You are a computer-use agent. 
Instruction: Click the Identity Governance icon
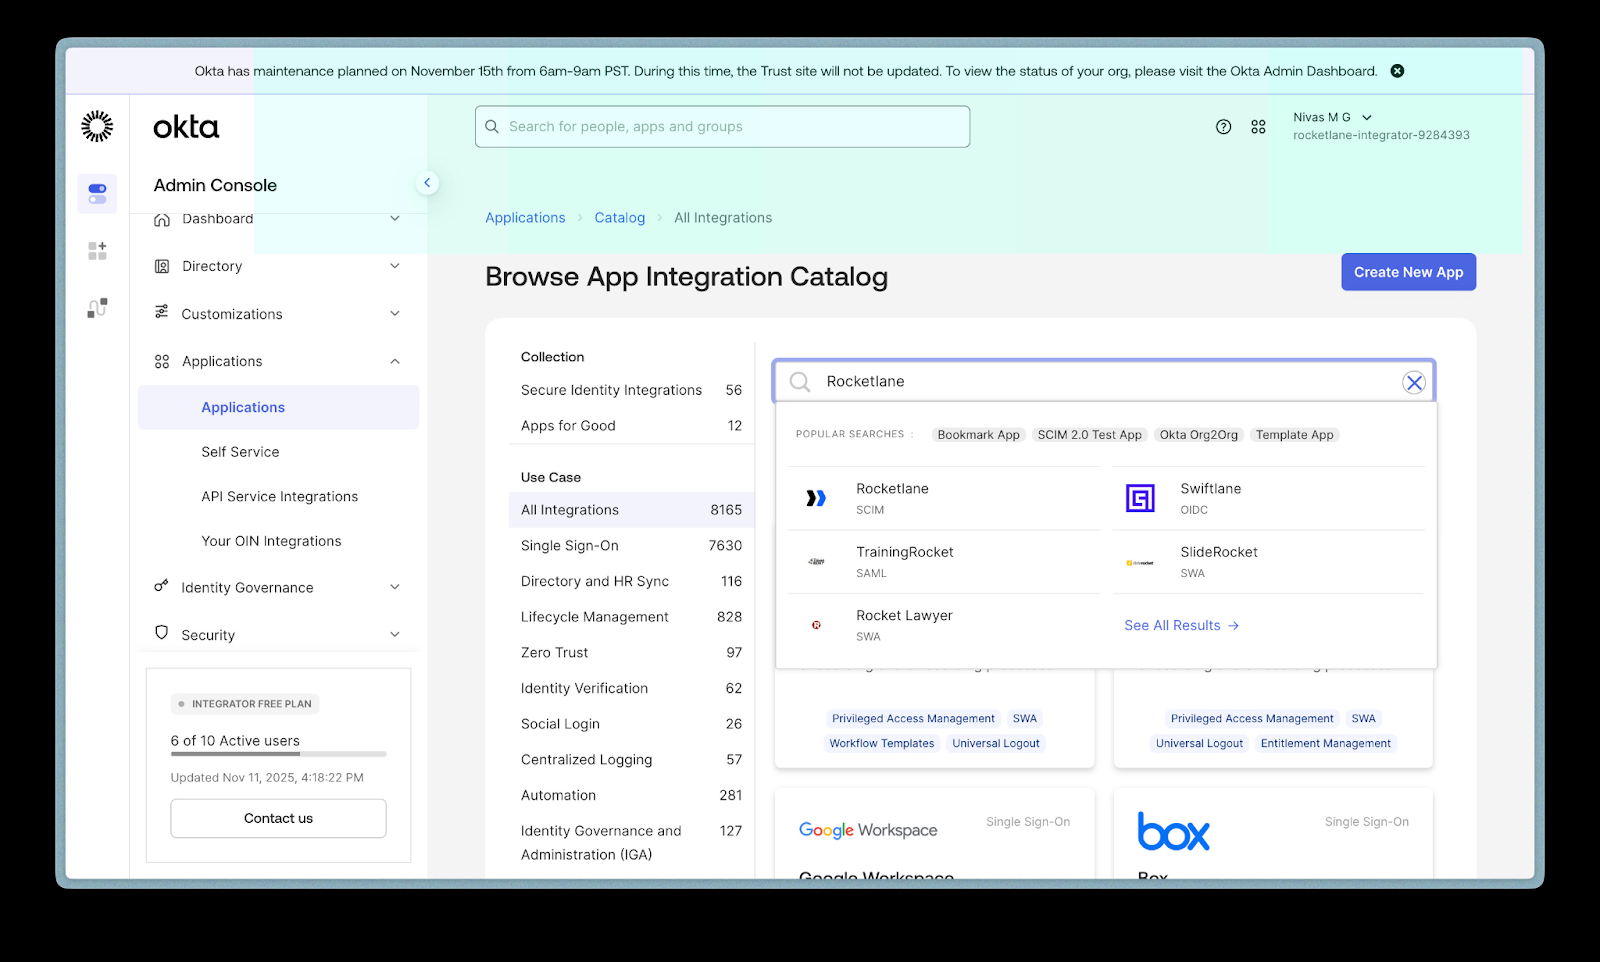click(161, 586)
